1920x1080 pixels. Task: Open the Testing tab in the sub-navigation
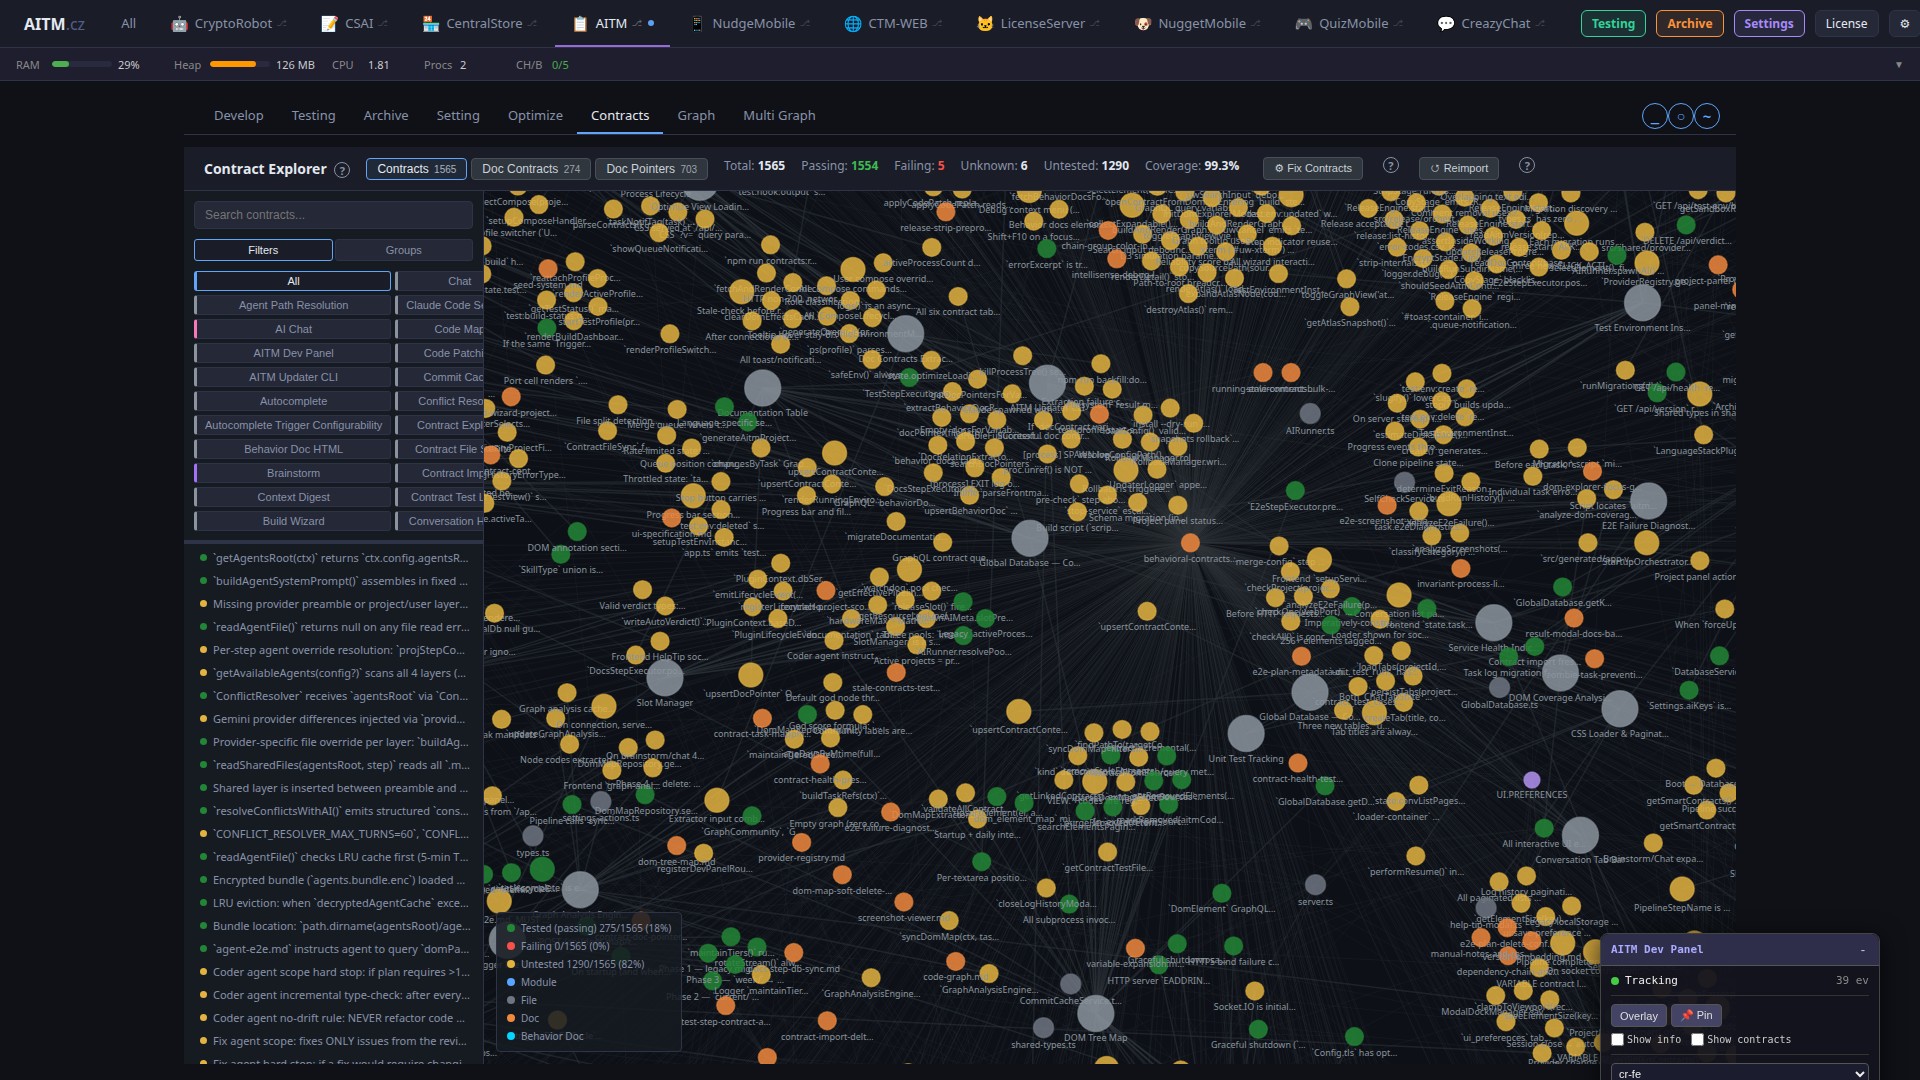coord(313,116)
